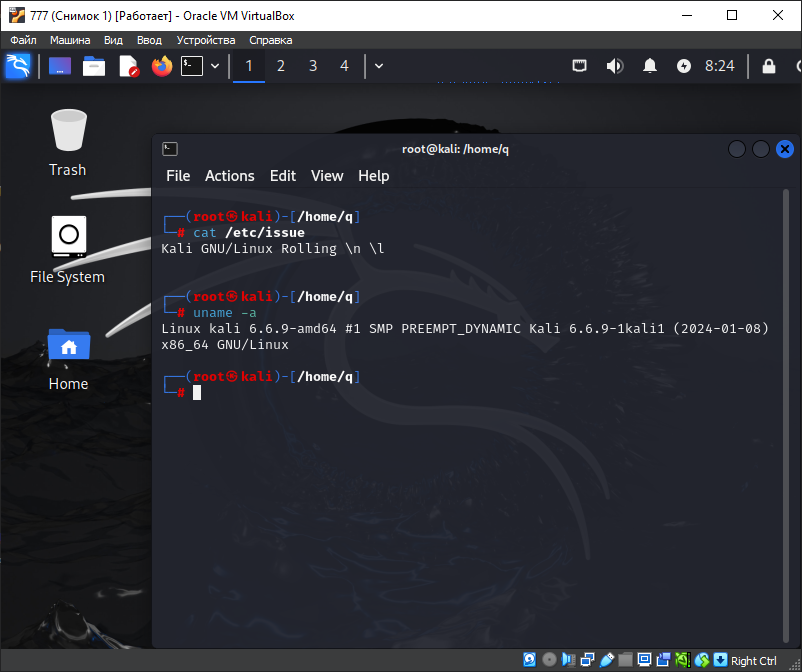Open the file manager panel launcher
The width and height of the screenshot is (802, 672).
click(94, 66)
